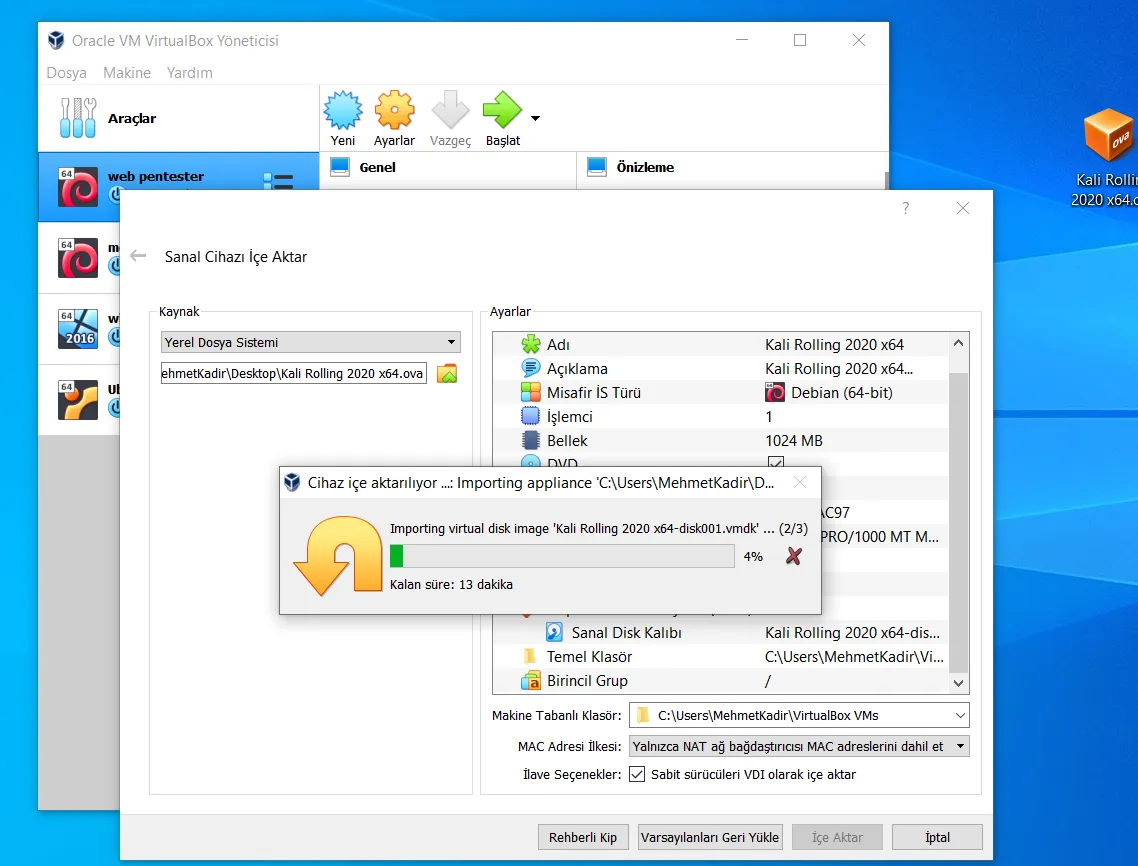Open the Yardım menu
The width and height of the screenshot is (1138, 866).
coord(189,73)
